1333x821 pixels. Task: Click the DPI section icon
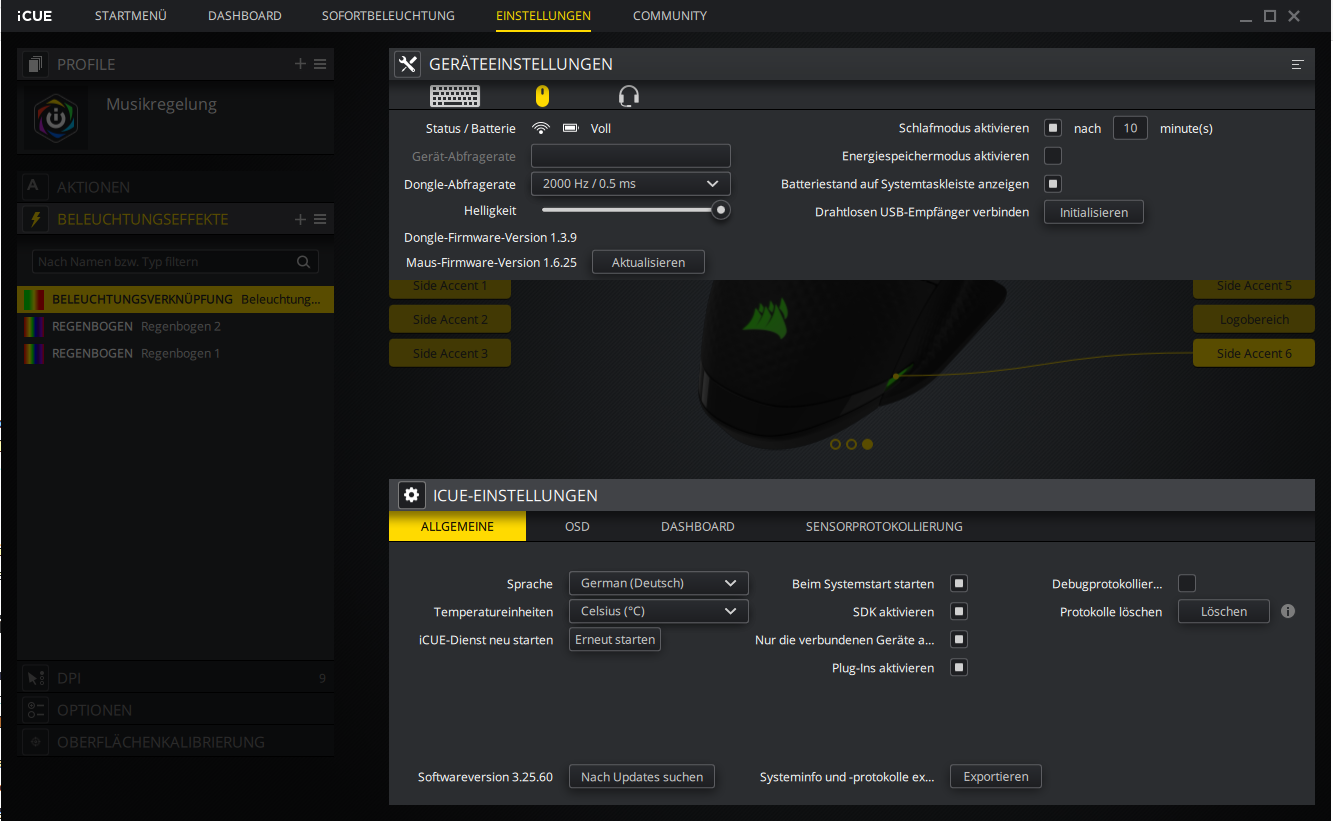click(34, 678)
